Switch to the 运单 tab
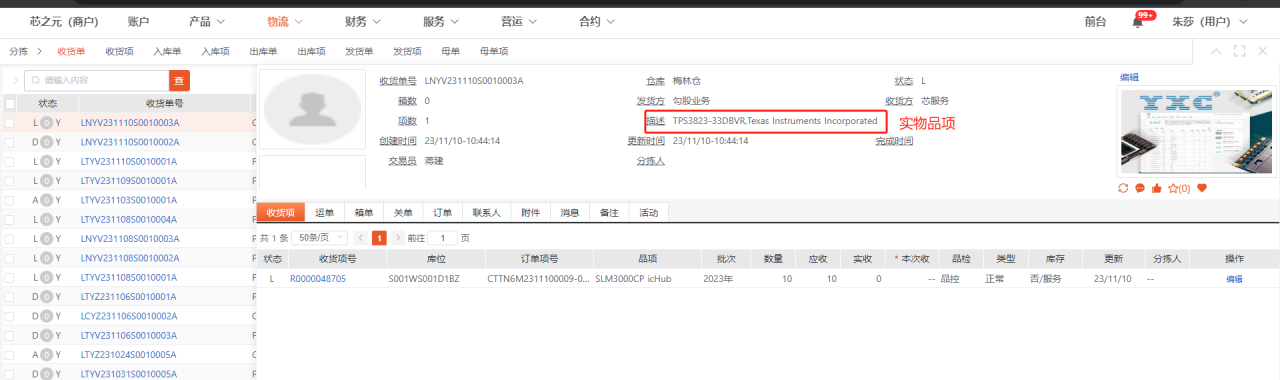The height and width of the screenshot is (380, 1280). coord(325,213)
